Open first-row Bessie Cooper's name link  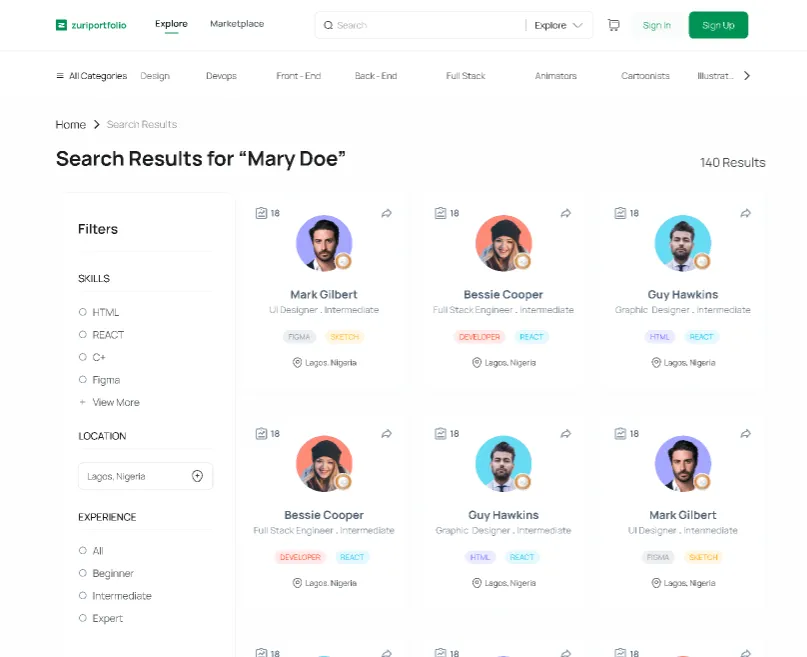tap(503, 294)
